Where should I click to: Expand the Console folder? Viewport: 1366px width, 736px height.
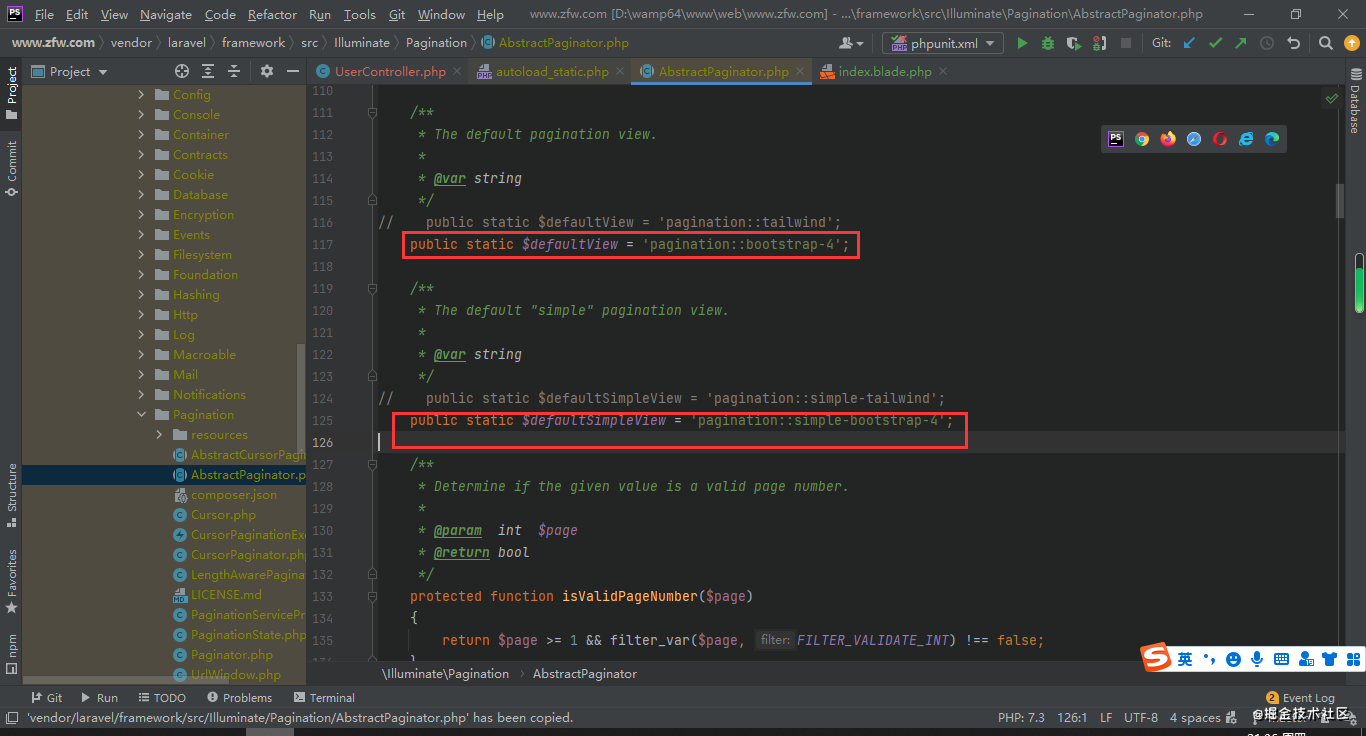pyautogui.click(x=141, y=115)
